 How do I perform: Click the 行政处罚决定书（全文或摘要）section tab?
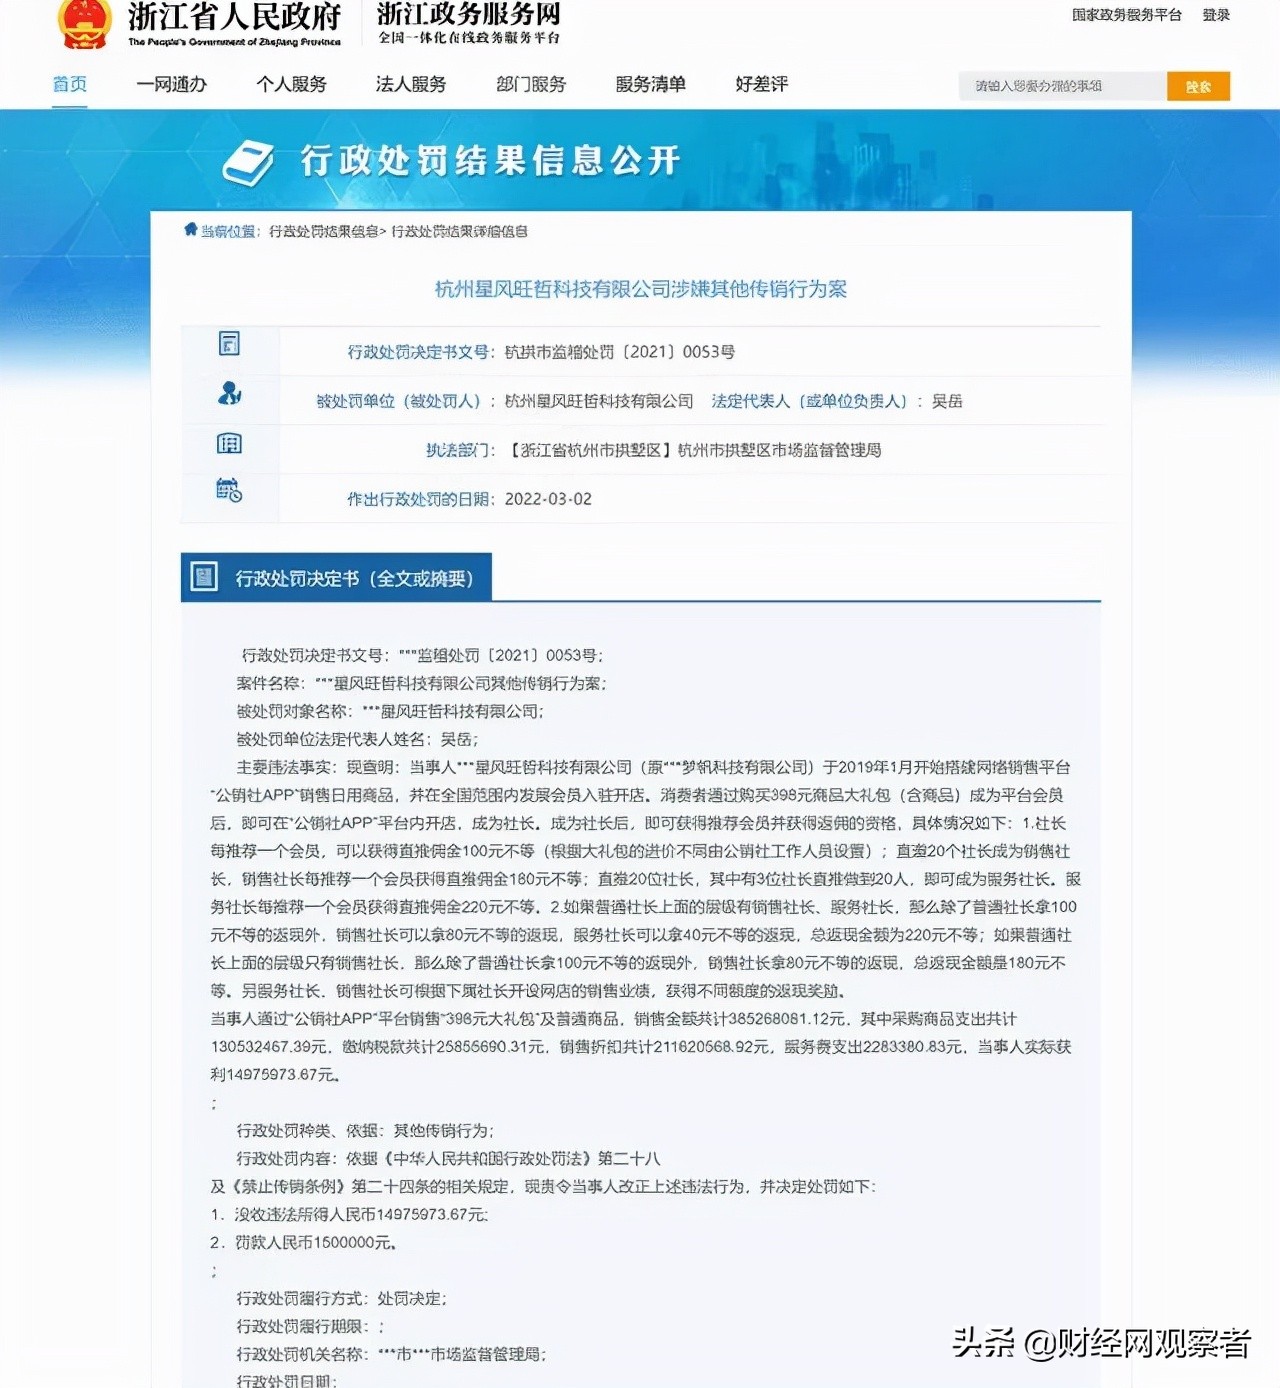pos(336,578)
